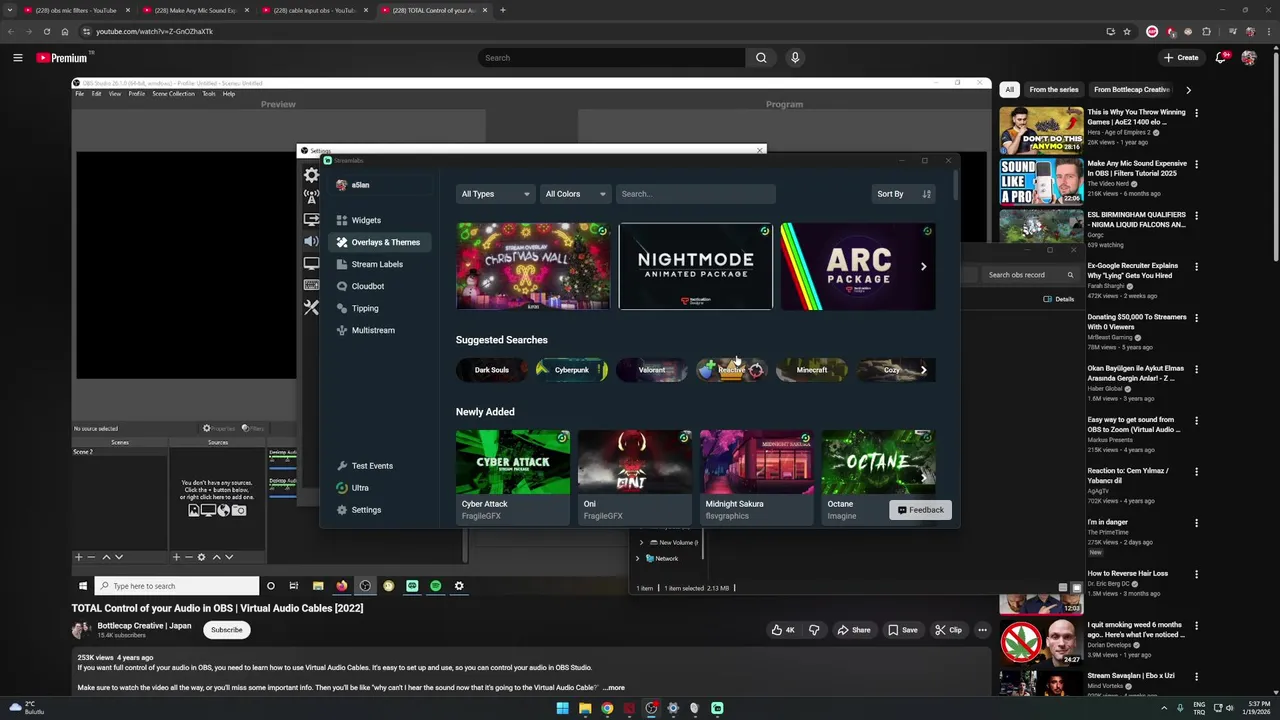The image size is (1280, 720).
Task: Open the YouTube hamburger guide menu
Action: 17,58
